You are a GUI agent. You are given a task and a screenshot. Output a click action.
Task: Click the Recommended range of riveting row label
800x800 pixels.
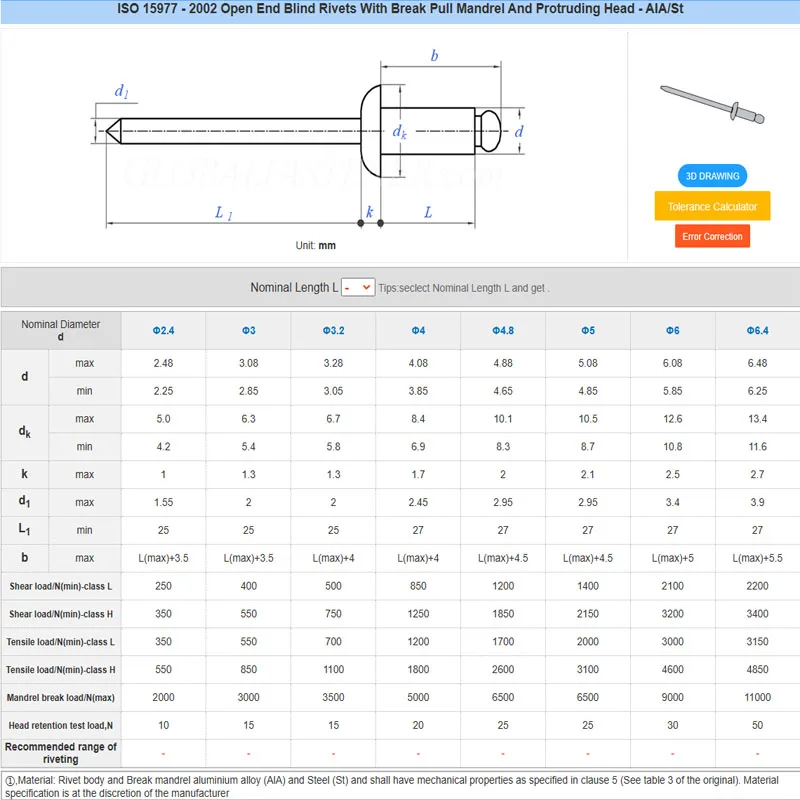point(61,753)
